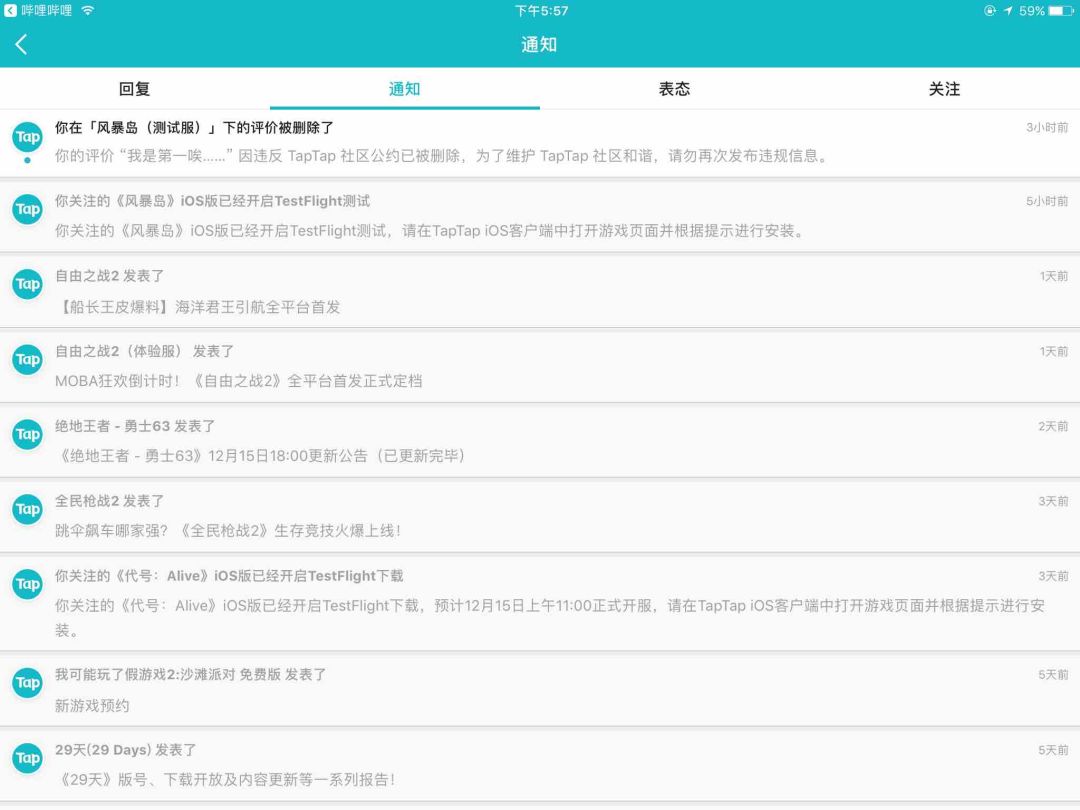The height and width of the screenshot is (810, 1080).
Task: Open 绝地王者 - 勇士63 发表了 title
Action: (x=135, y=426)
